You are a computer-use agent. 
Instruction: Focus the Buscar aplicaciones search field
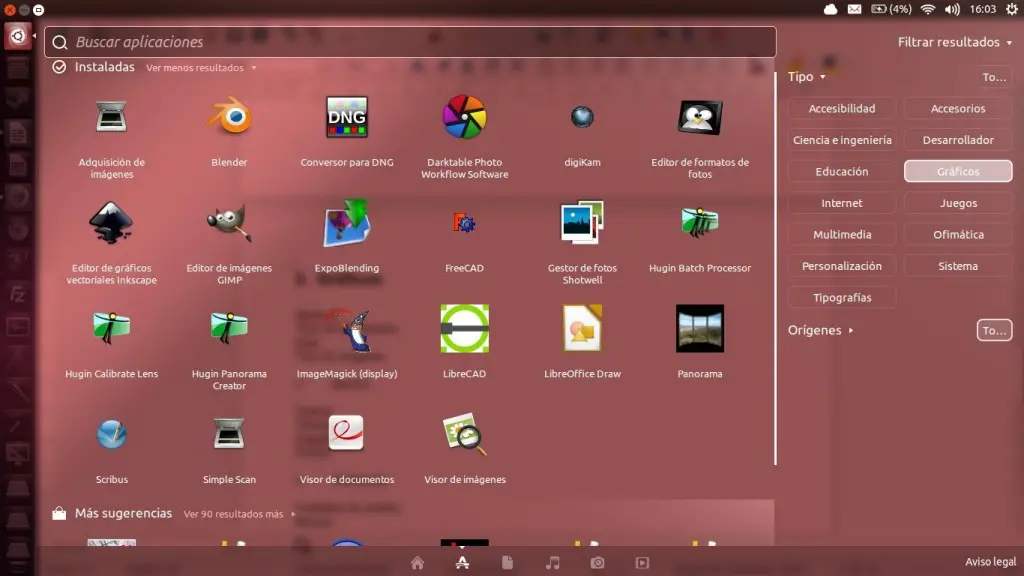[410, 42]
